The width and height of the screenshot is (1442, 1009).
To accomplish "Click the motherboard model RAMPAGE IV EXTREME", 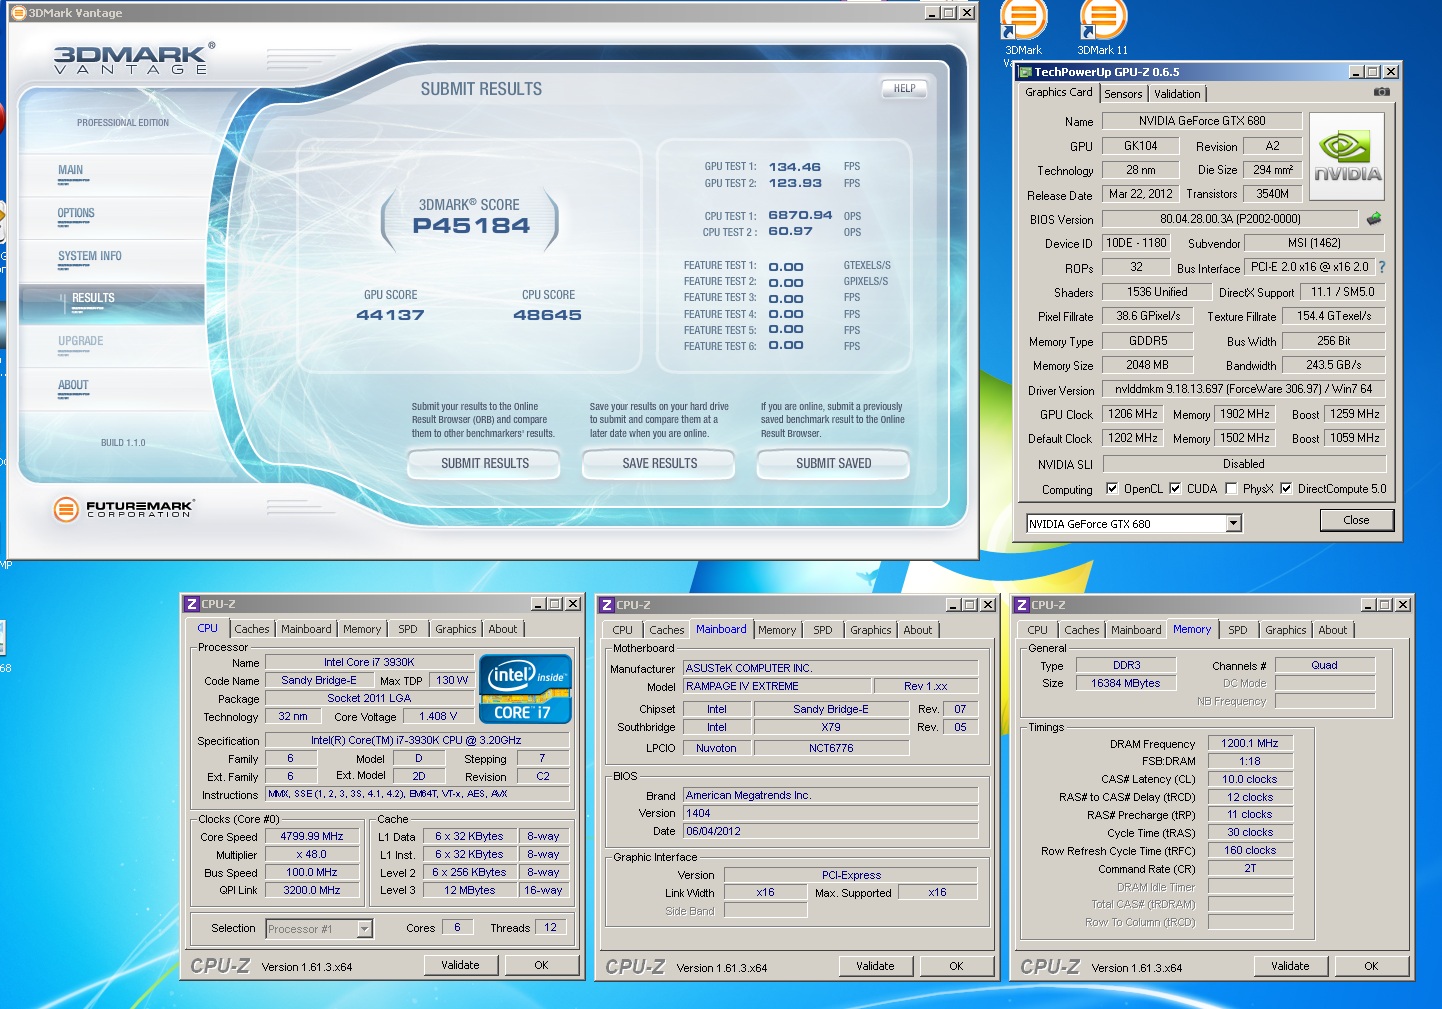I will point(776,686).
